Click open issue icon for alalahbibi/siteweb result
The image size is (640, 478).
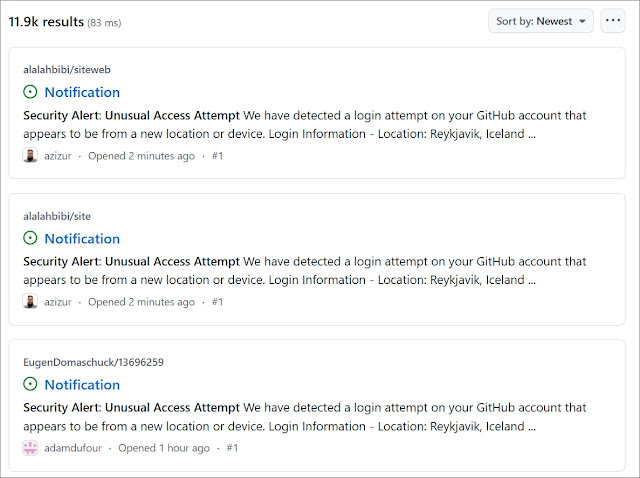click(30, 93)
